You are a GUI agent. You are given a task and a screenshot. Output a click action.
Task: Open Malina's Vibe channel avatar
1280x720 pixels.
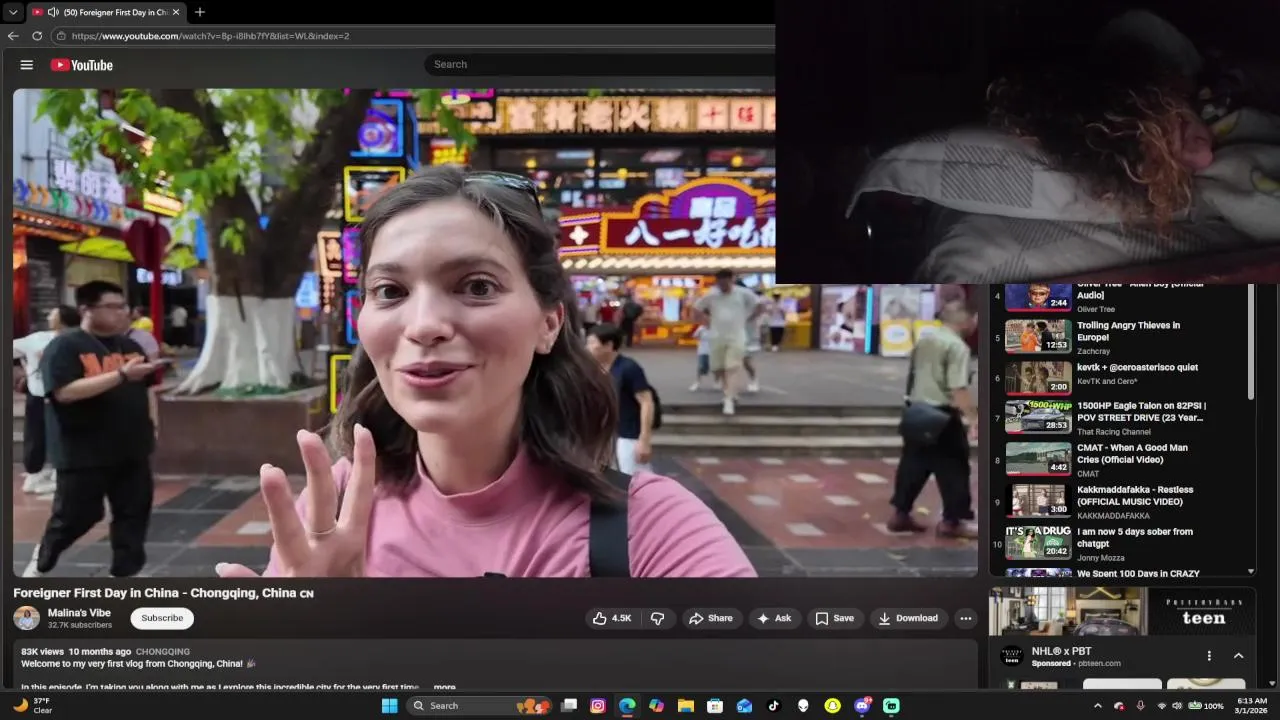pyautogui.click(x=27, y=618)
